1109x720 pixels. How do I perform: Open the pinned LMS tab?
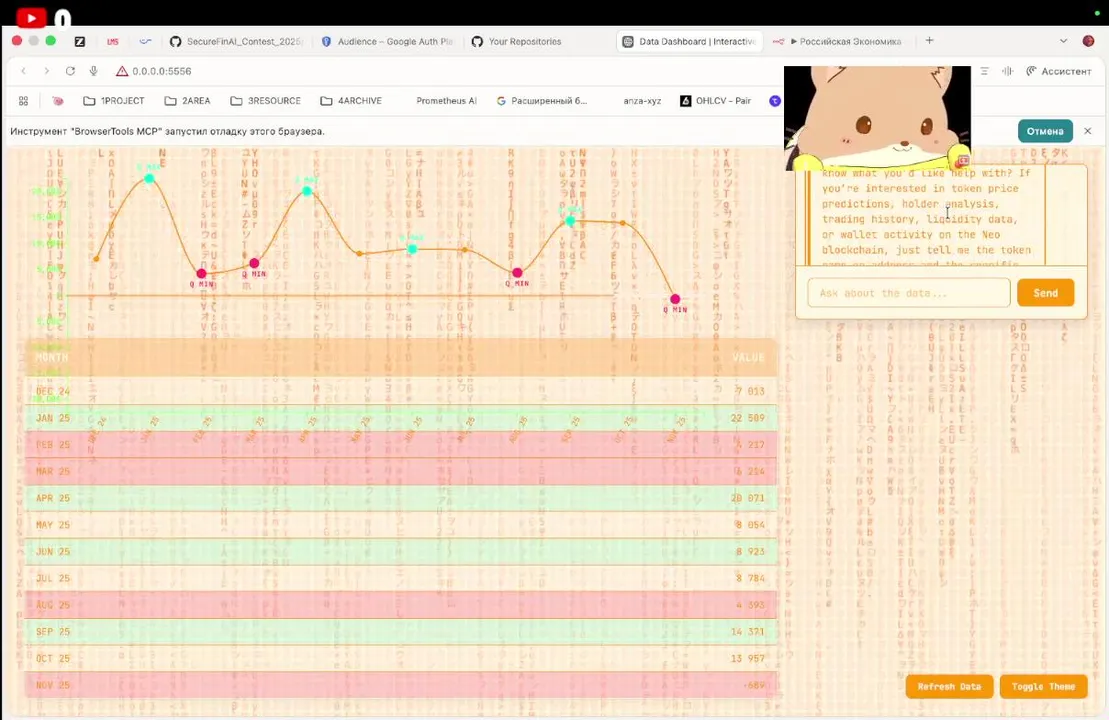[112, 41]
